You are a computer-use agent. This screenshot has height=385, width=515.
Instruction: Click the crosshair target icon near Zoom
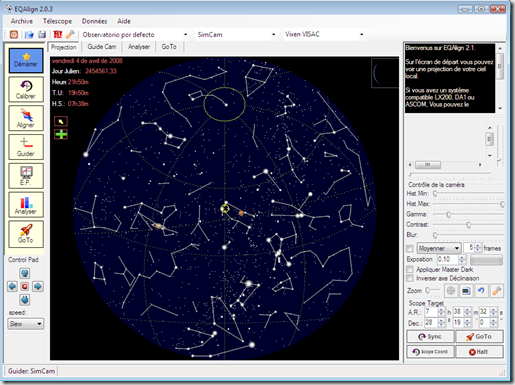[451, 291]
